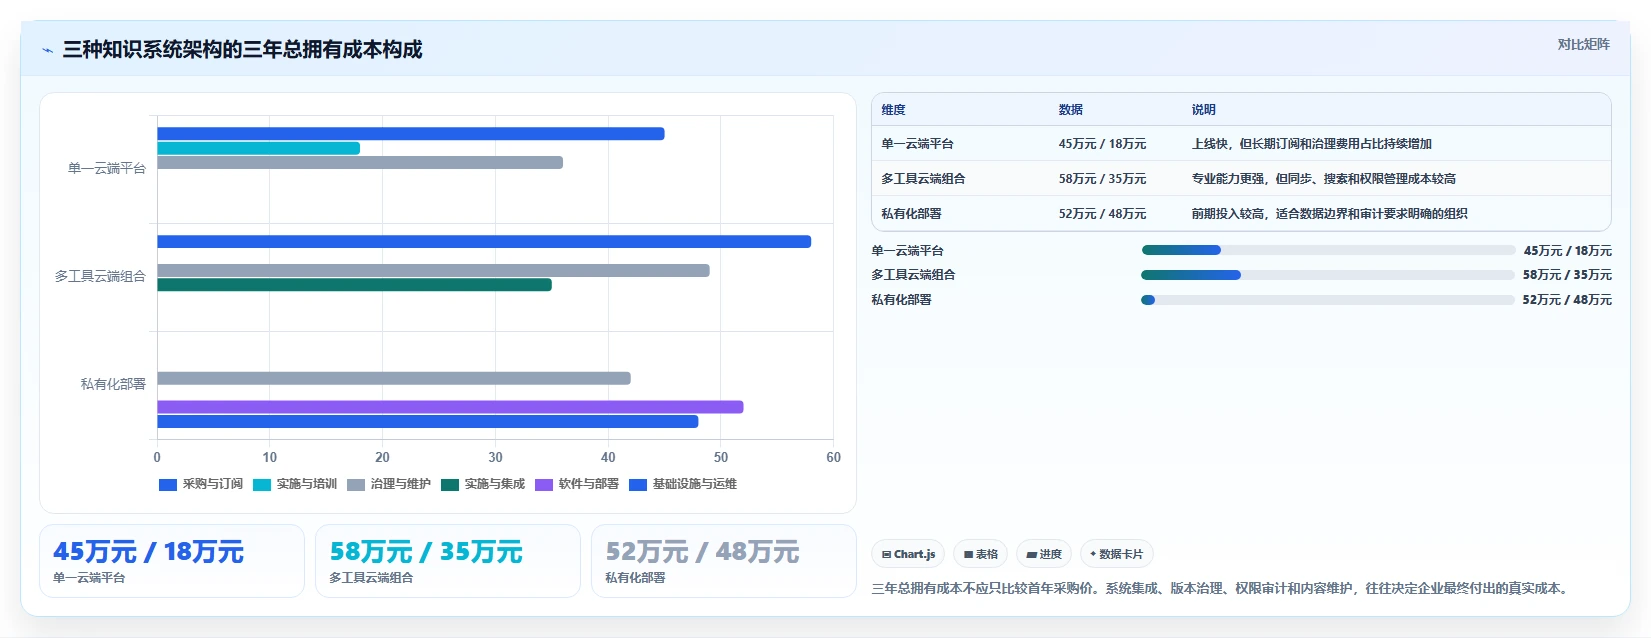
Task: Click the description starting 上线快
Action: click(x=1311, y=144)
